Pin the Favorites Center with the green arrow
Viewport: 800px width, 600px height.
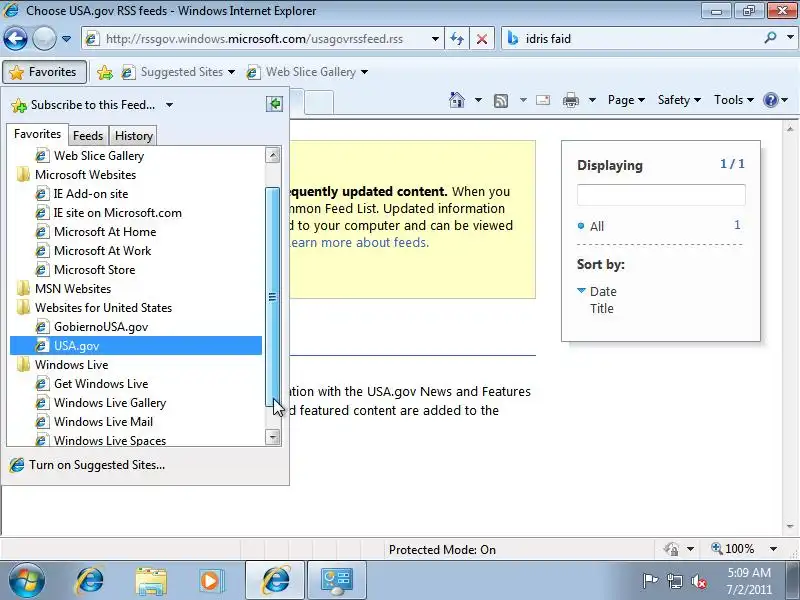point(274,104)
